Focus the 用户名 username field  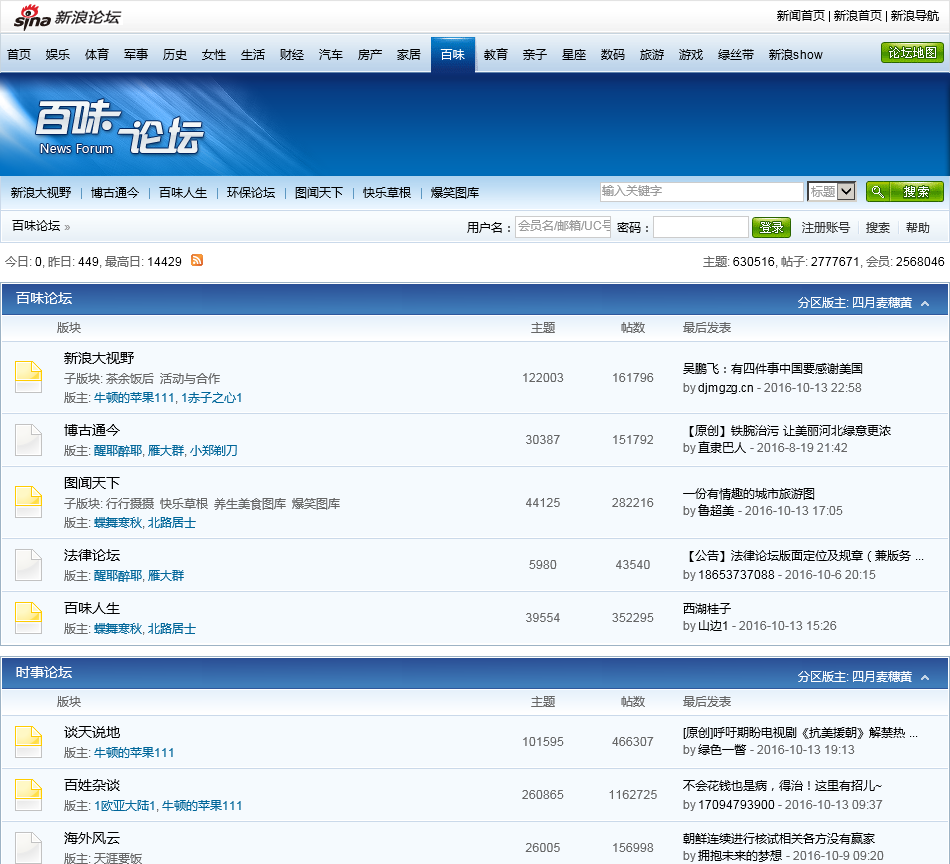click(563, 227)
